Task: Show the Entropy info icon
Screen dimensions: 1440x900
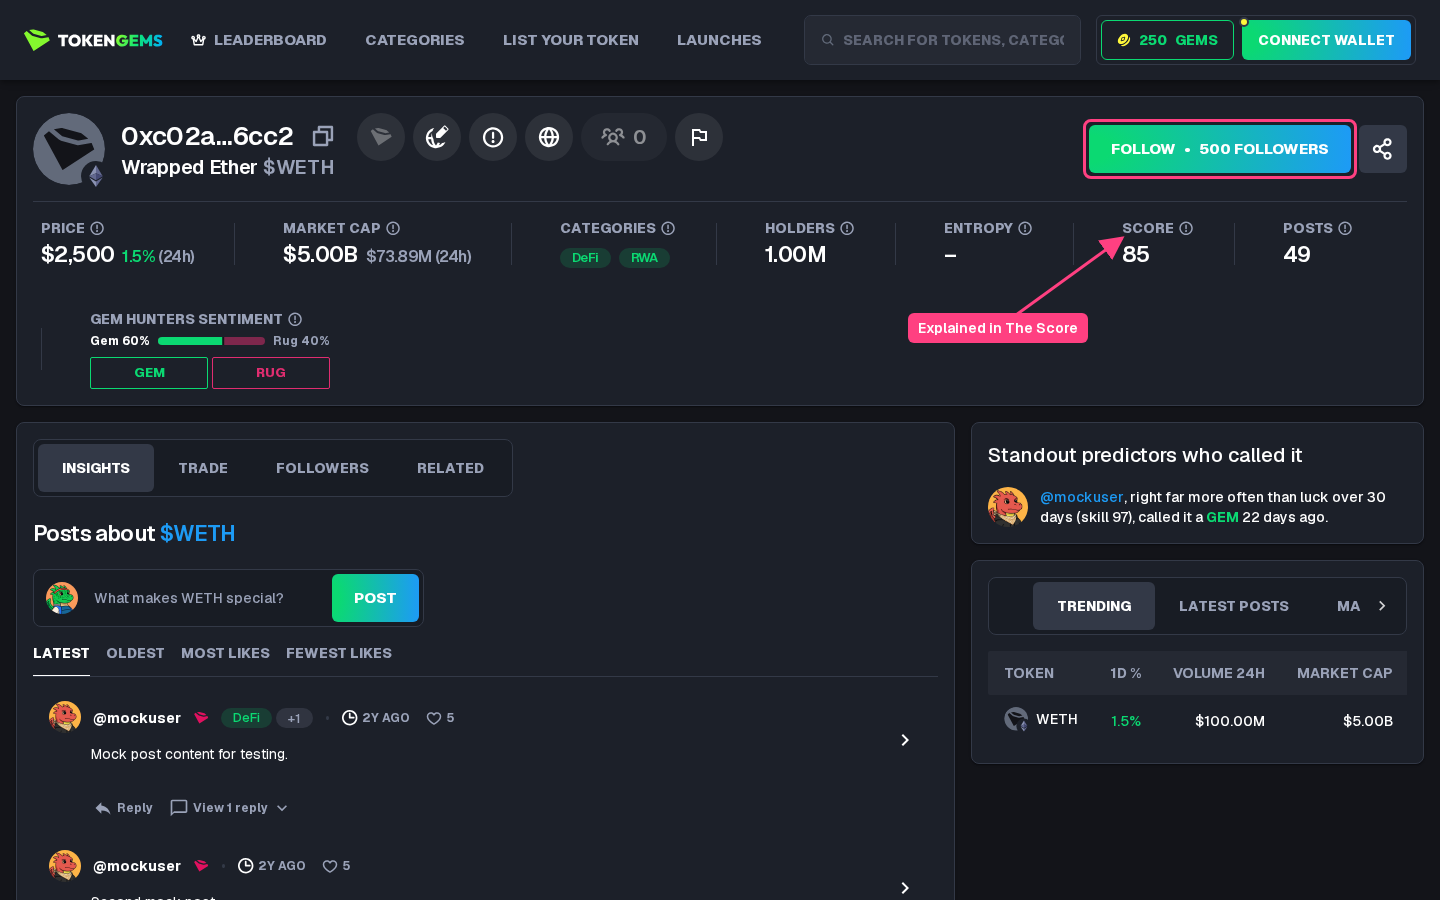Action: coord(1025,228)
